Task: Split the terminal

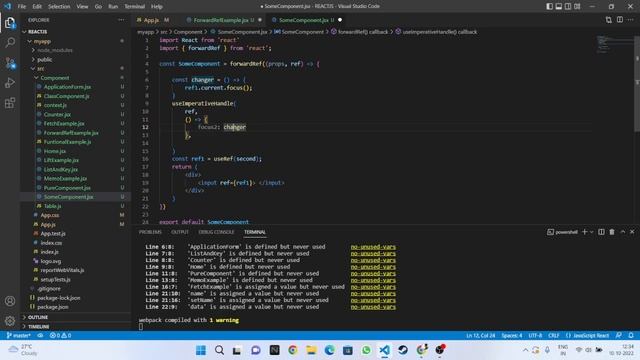Action: [x=601, y=232]
